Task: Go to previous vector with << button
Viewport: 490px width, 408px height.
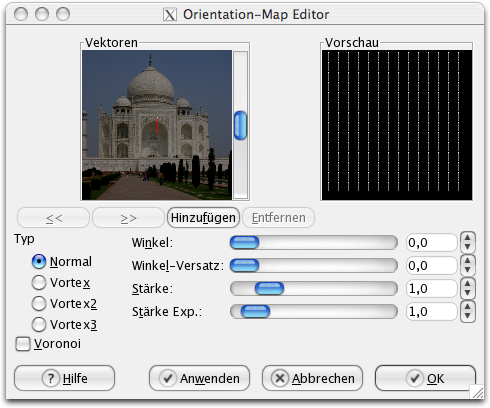Action: point(53,218)
